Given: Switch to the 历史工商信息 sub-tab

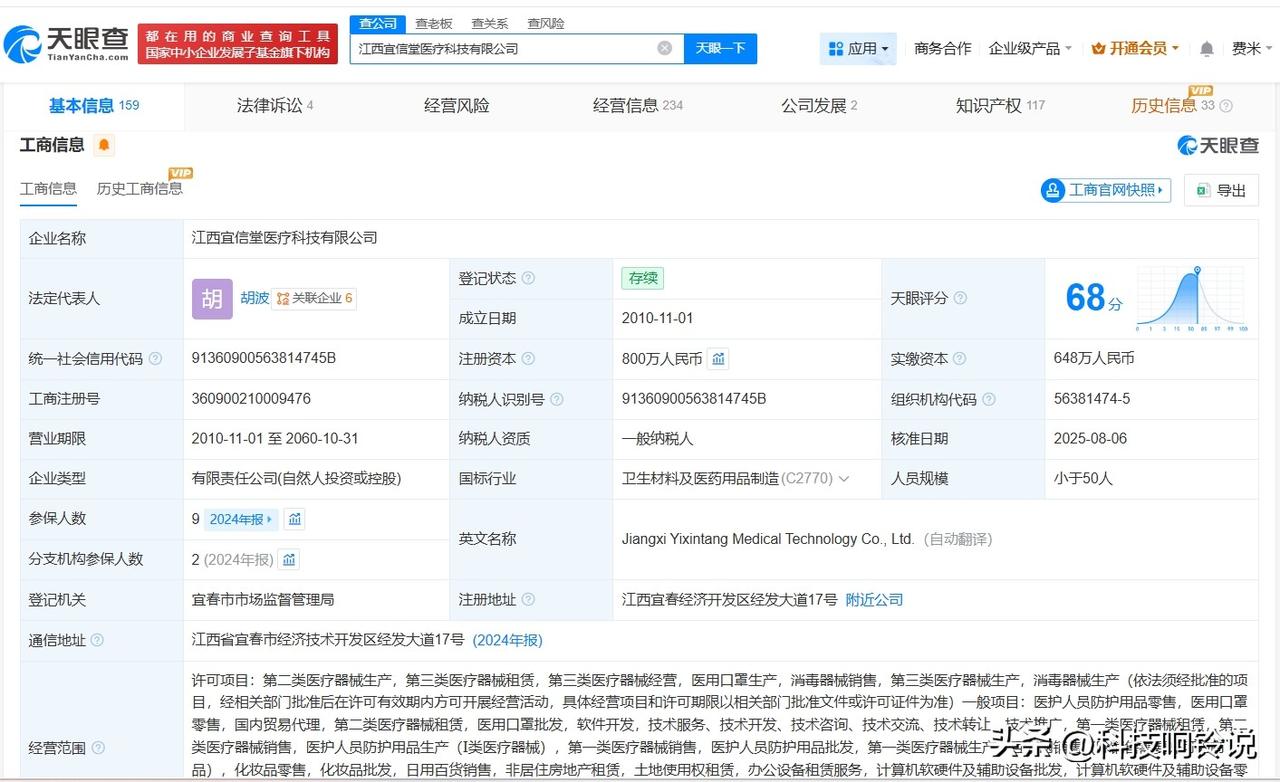Looking at the screenshot, I should click(x=139, y=189).
